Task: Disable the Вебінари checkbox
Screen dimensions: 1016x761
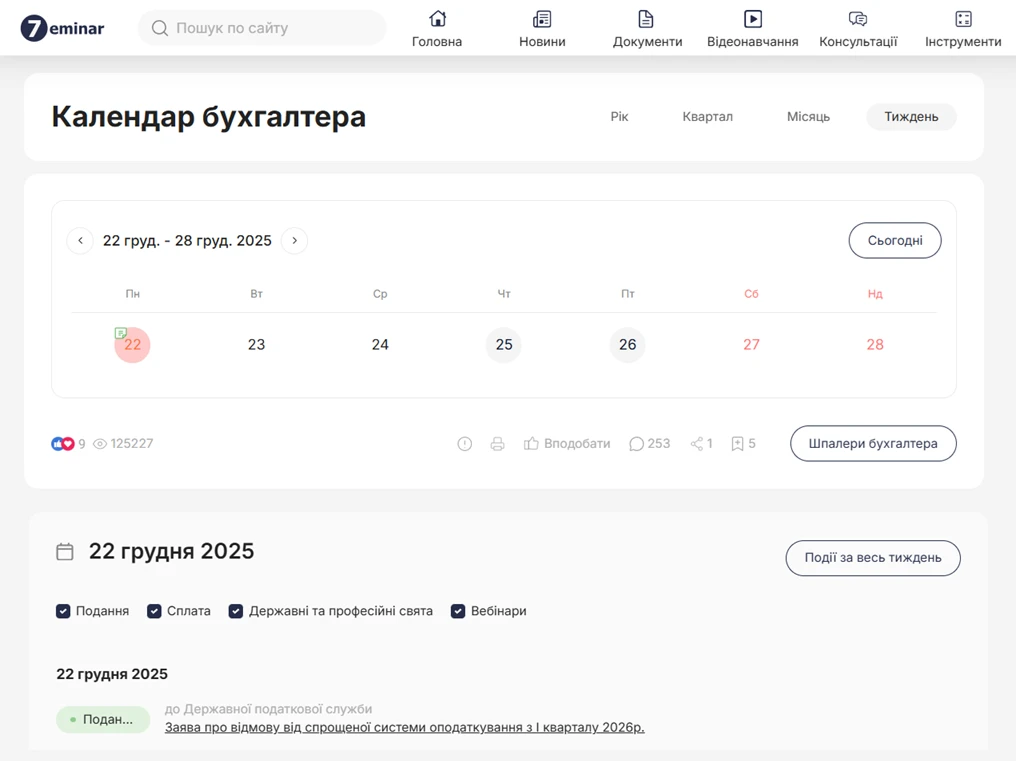Action: coord(458,610)
